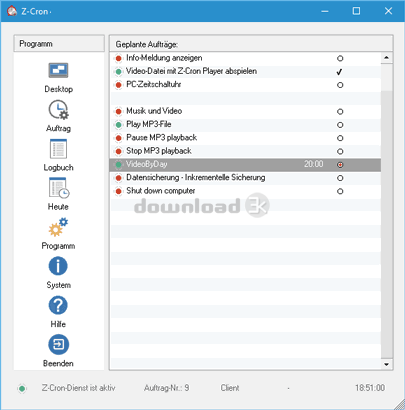Click the scrollbar down arrow
Screen dimensions: 405x410
tap(386, 364)
